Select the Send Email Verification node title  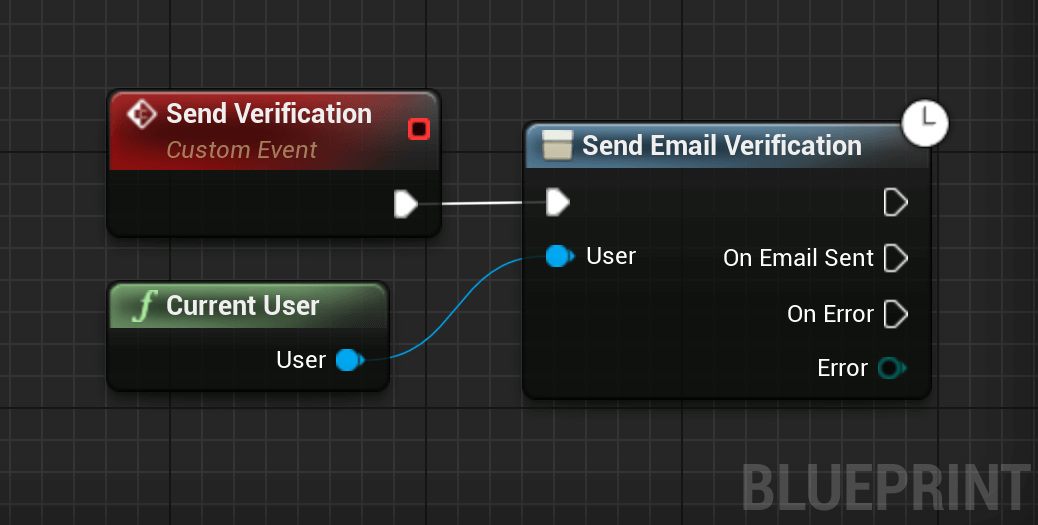click(722, 146)
